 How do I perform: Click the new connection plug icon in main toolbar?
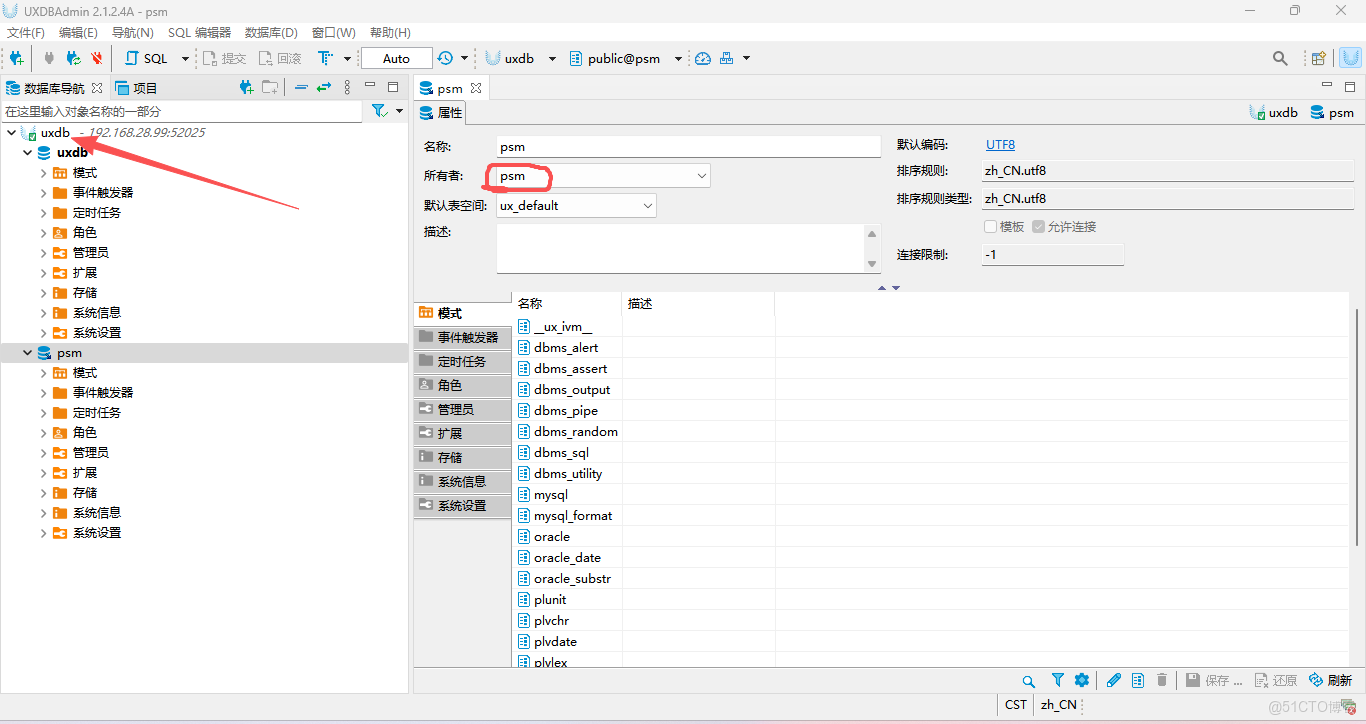tap(17, 58)
